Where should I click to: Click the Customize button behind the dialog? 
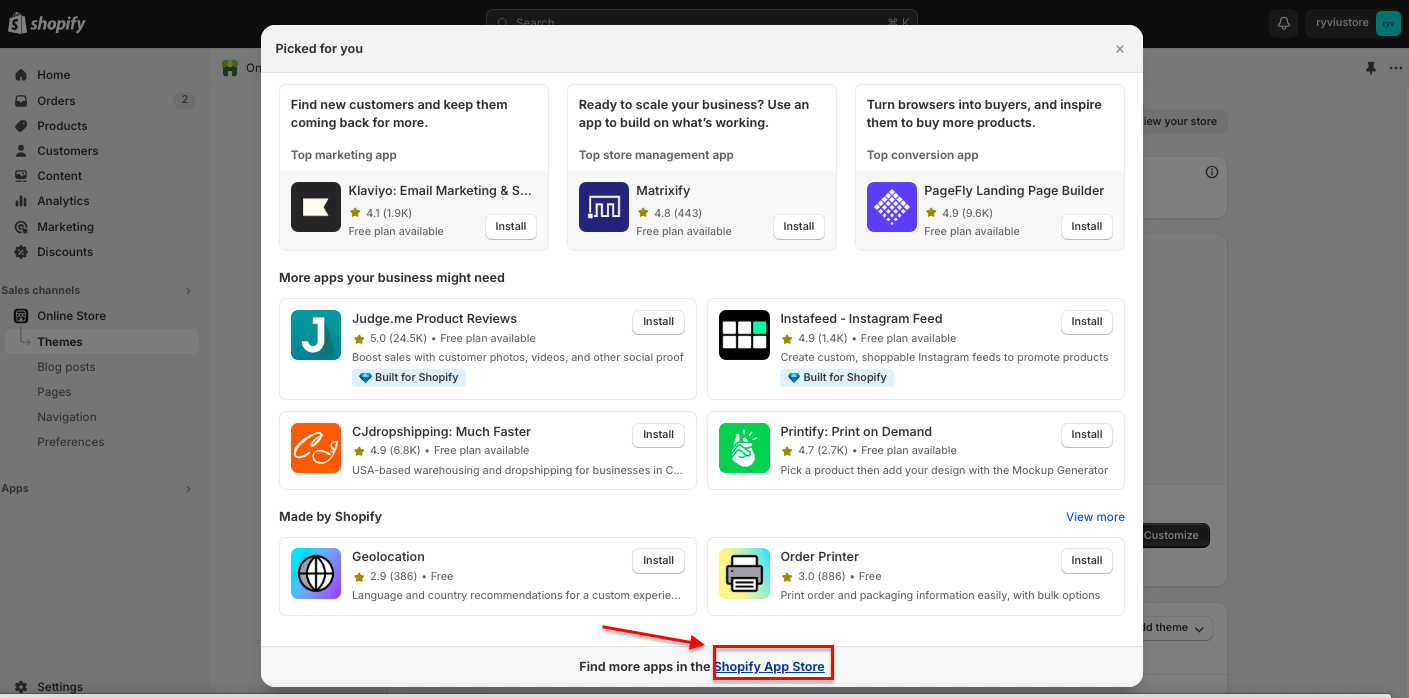pos(1176,535)
